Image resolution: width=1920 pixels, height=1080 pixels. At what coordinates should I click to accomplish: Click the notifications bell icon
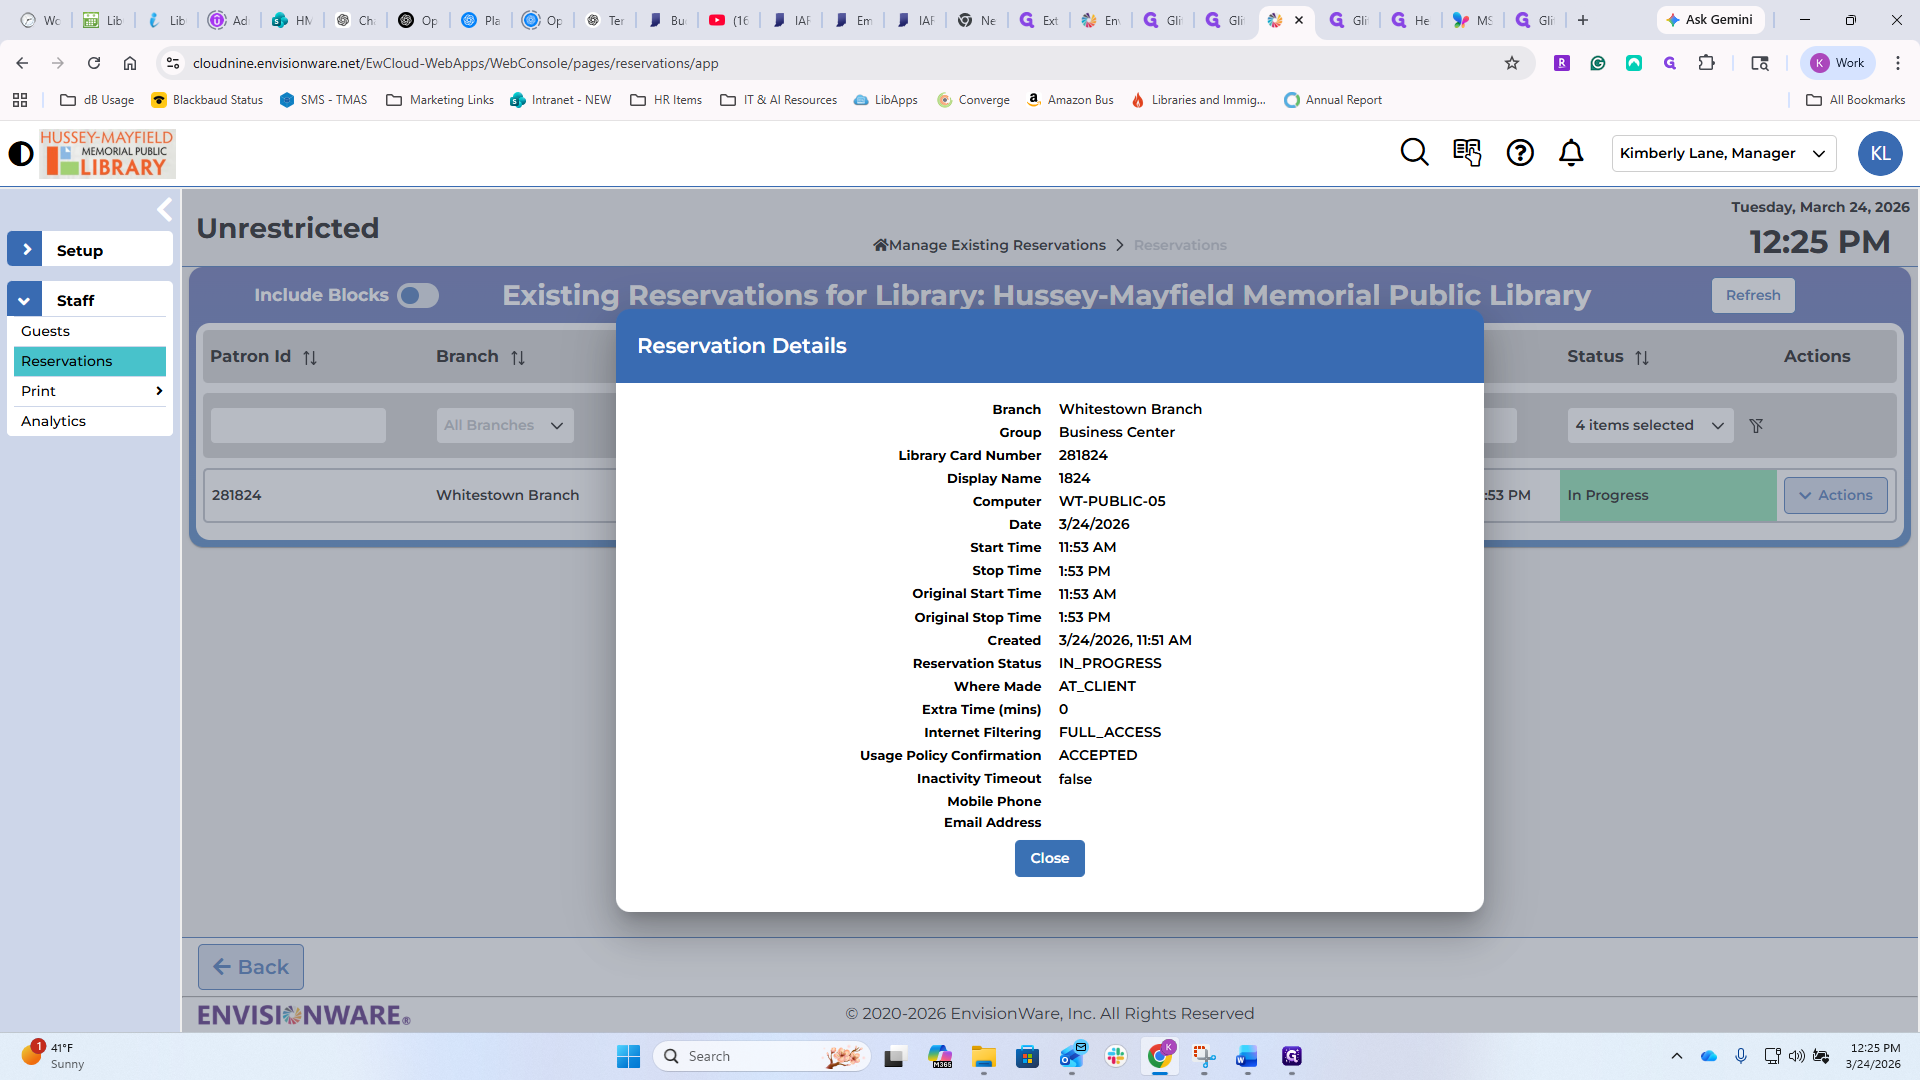1571,153
